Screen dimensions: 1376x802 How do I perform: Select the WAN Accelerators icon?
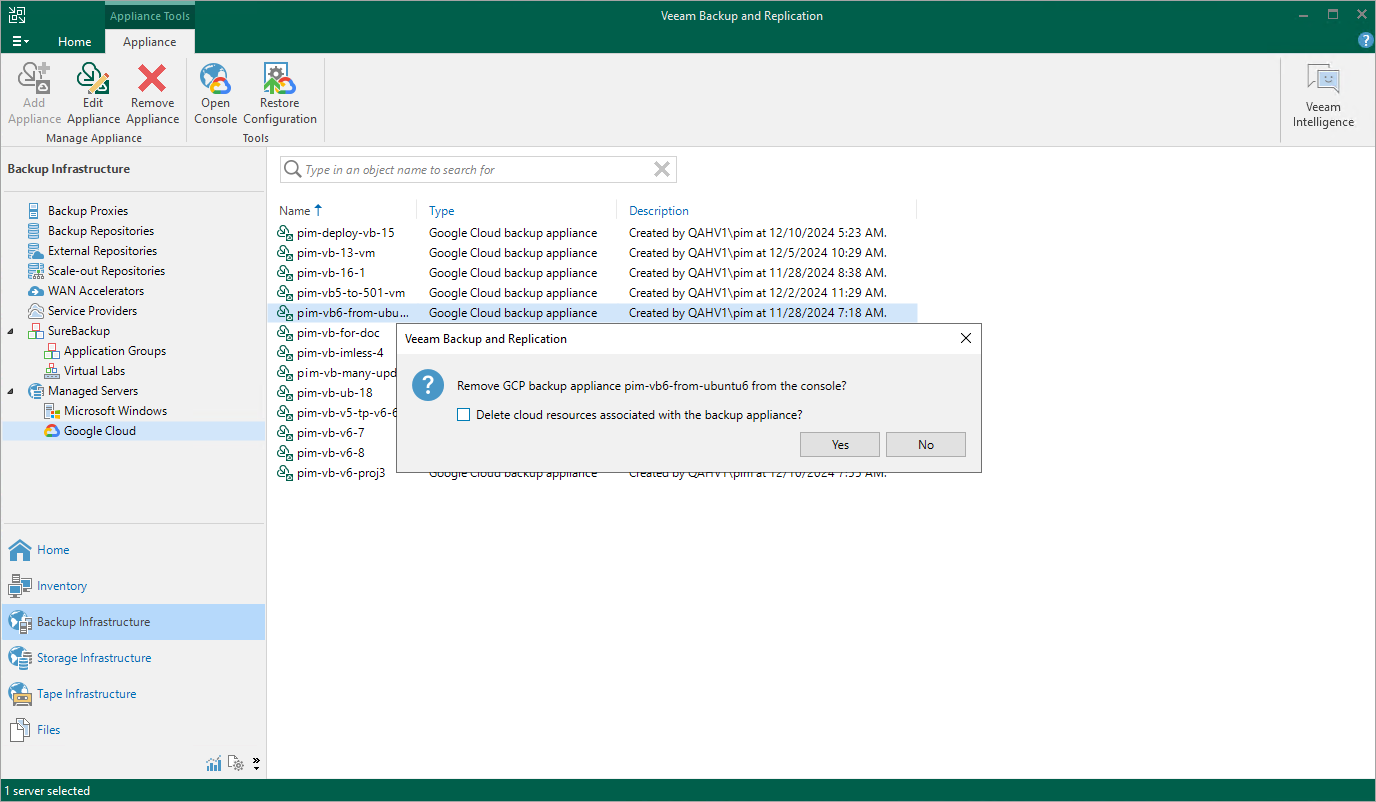pyautogui.click(x=36, y=291)
